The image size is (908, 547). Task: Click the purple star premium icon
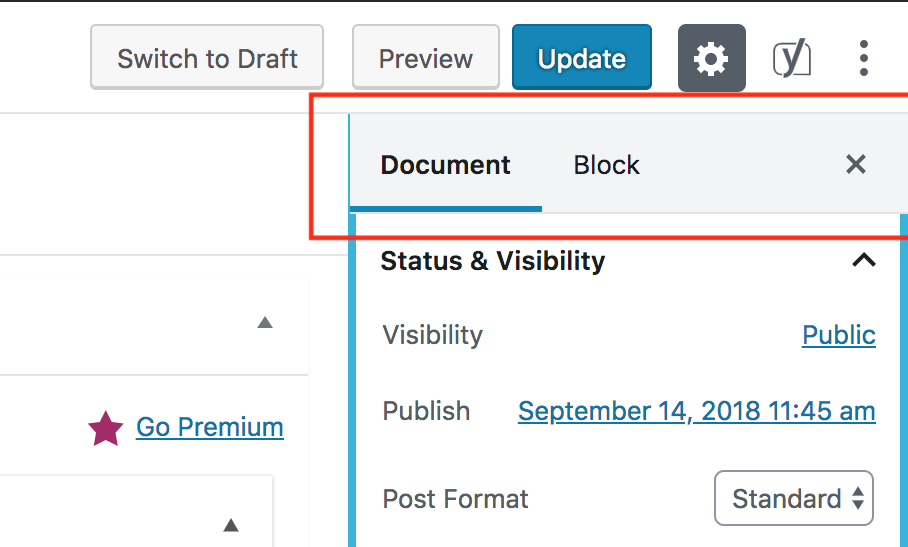tap(105, 428)
